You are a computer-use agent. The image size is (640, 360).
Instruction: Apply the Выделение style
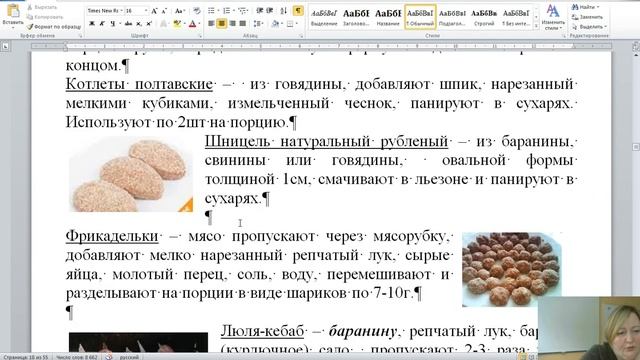click(324, 17)
